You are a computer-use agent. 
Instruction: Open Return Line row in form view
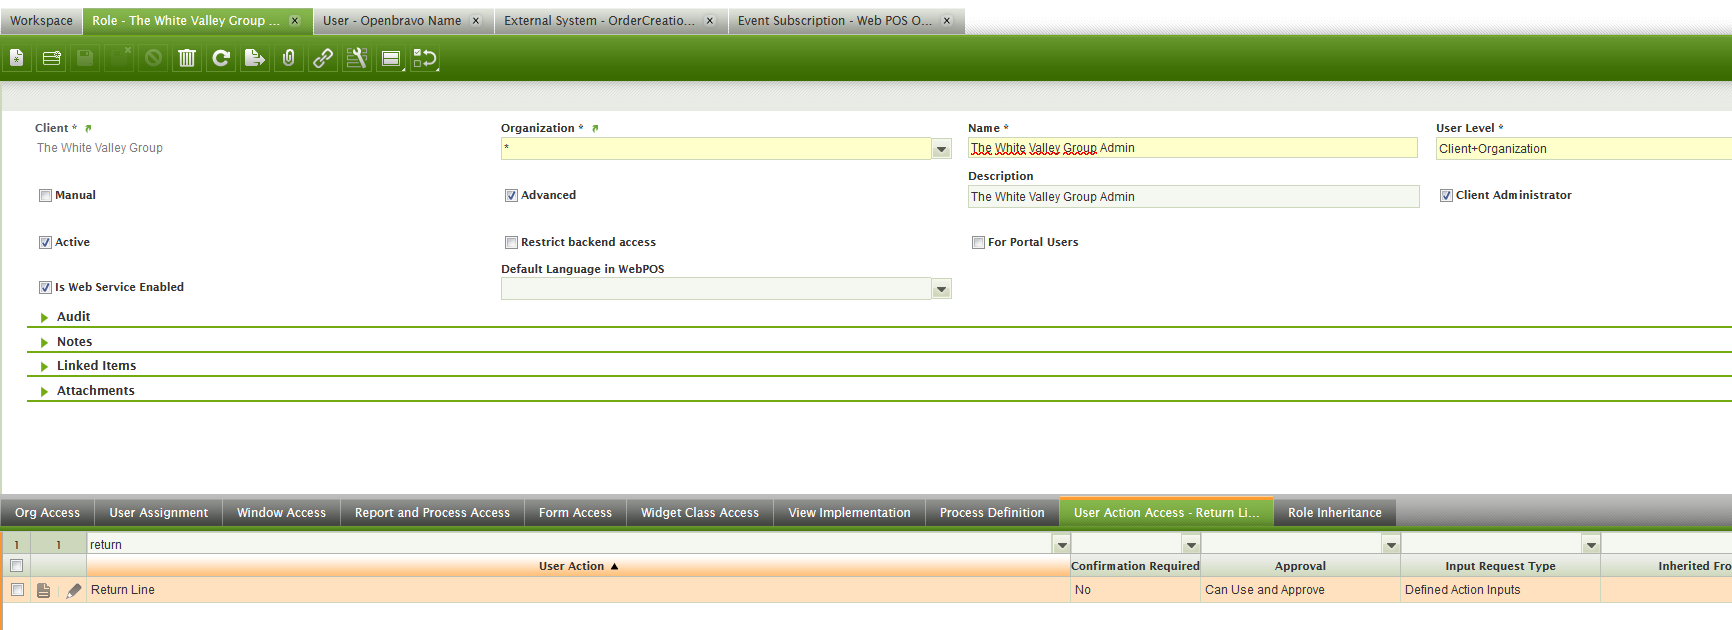click(43, 591)
